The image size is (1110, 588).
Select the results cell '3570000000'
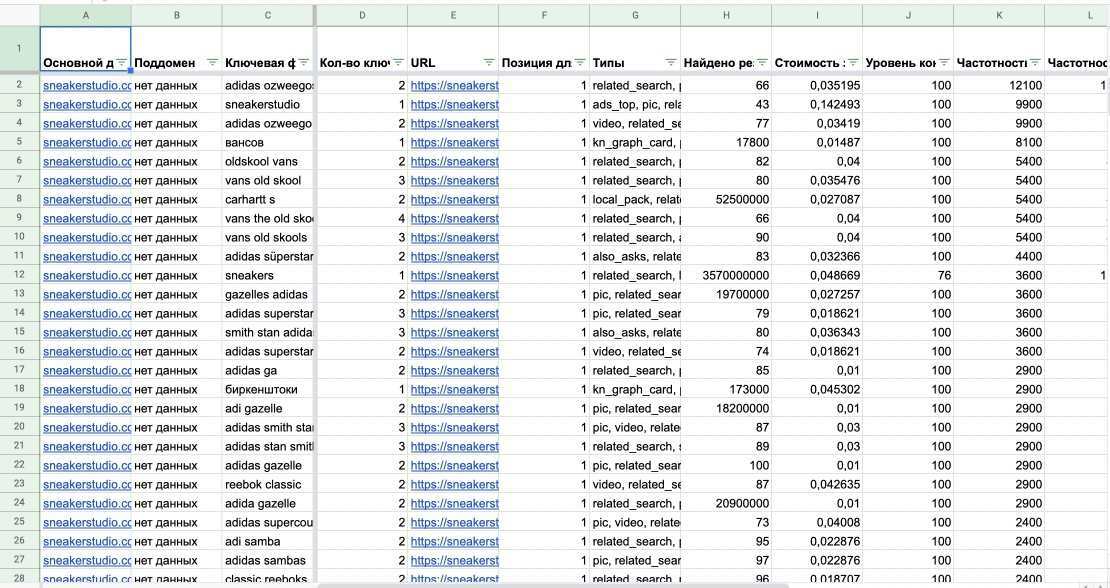click(x=726, y=275)
